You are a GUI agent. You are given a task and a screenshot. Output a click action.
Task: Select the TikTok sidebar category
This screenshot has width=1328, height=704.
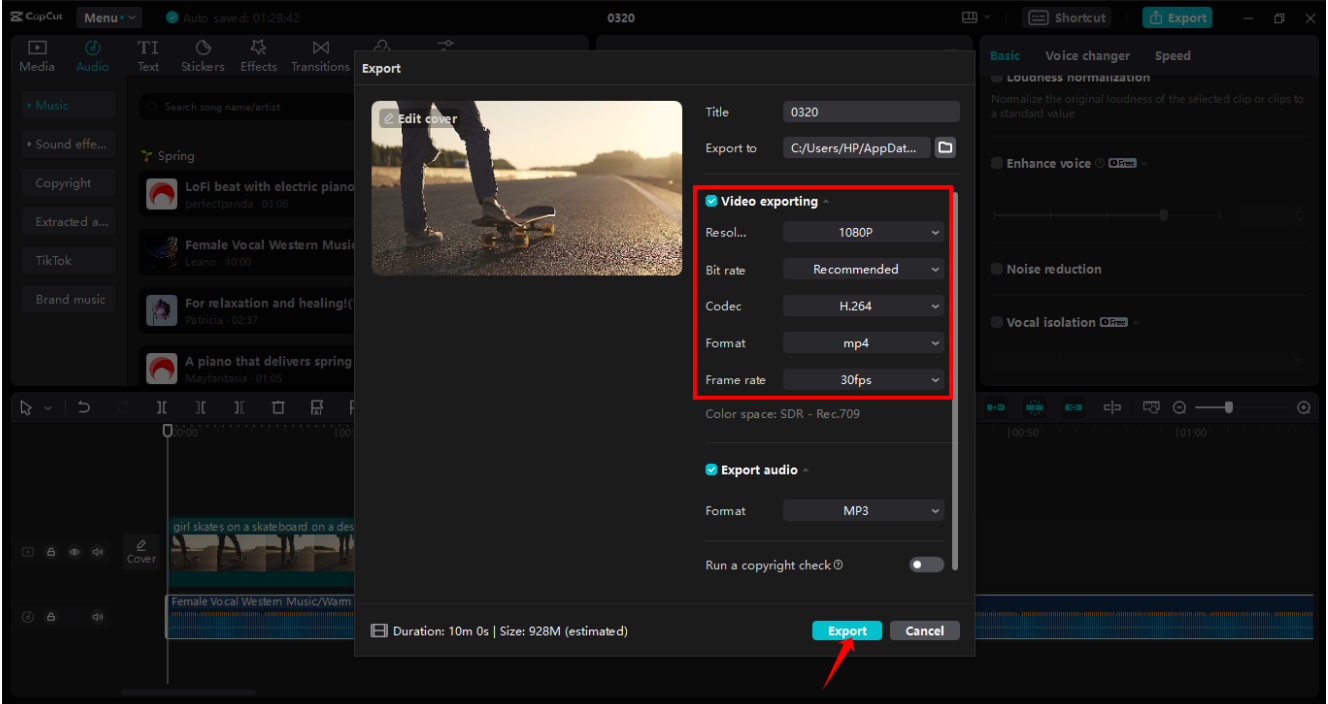pyautogui.click(x=69, y=260)
